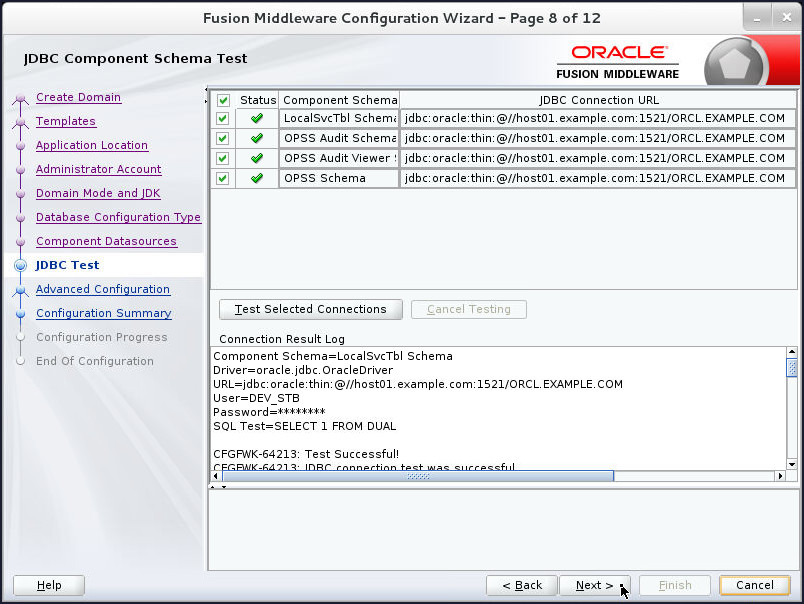Screen dimensions: 804x604
Task: Click the status checkmark beside OPSS Audit Schema
Action: [x=257, y=139]
